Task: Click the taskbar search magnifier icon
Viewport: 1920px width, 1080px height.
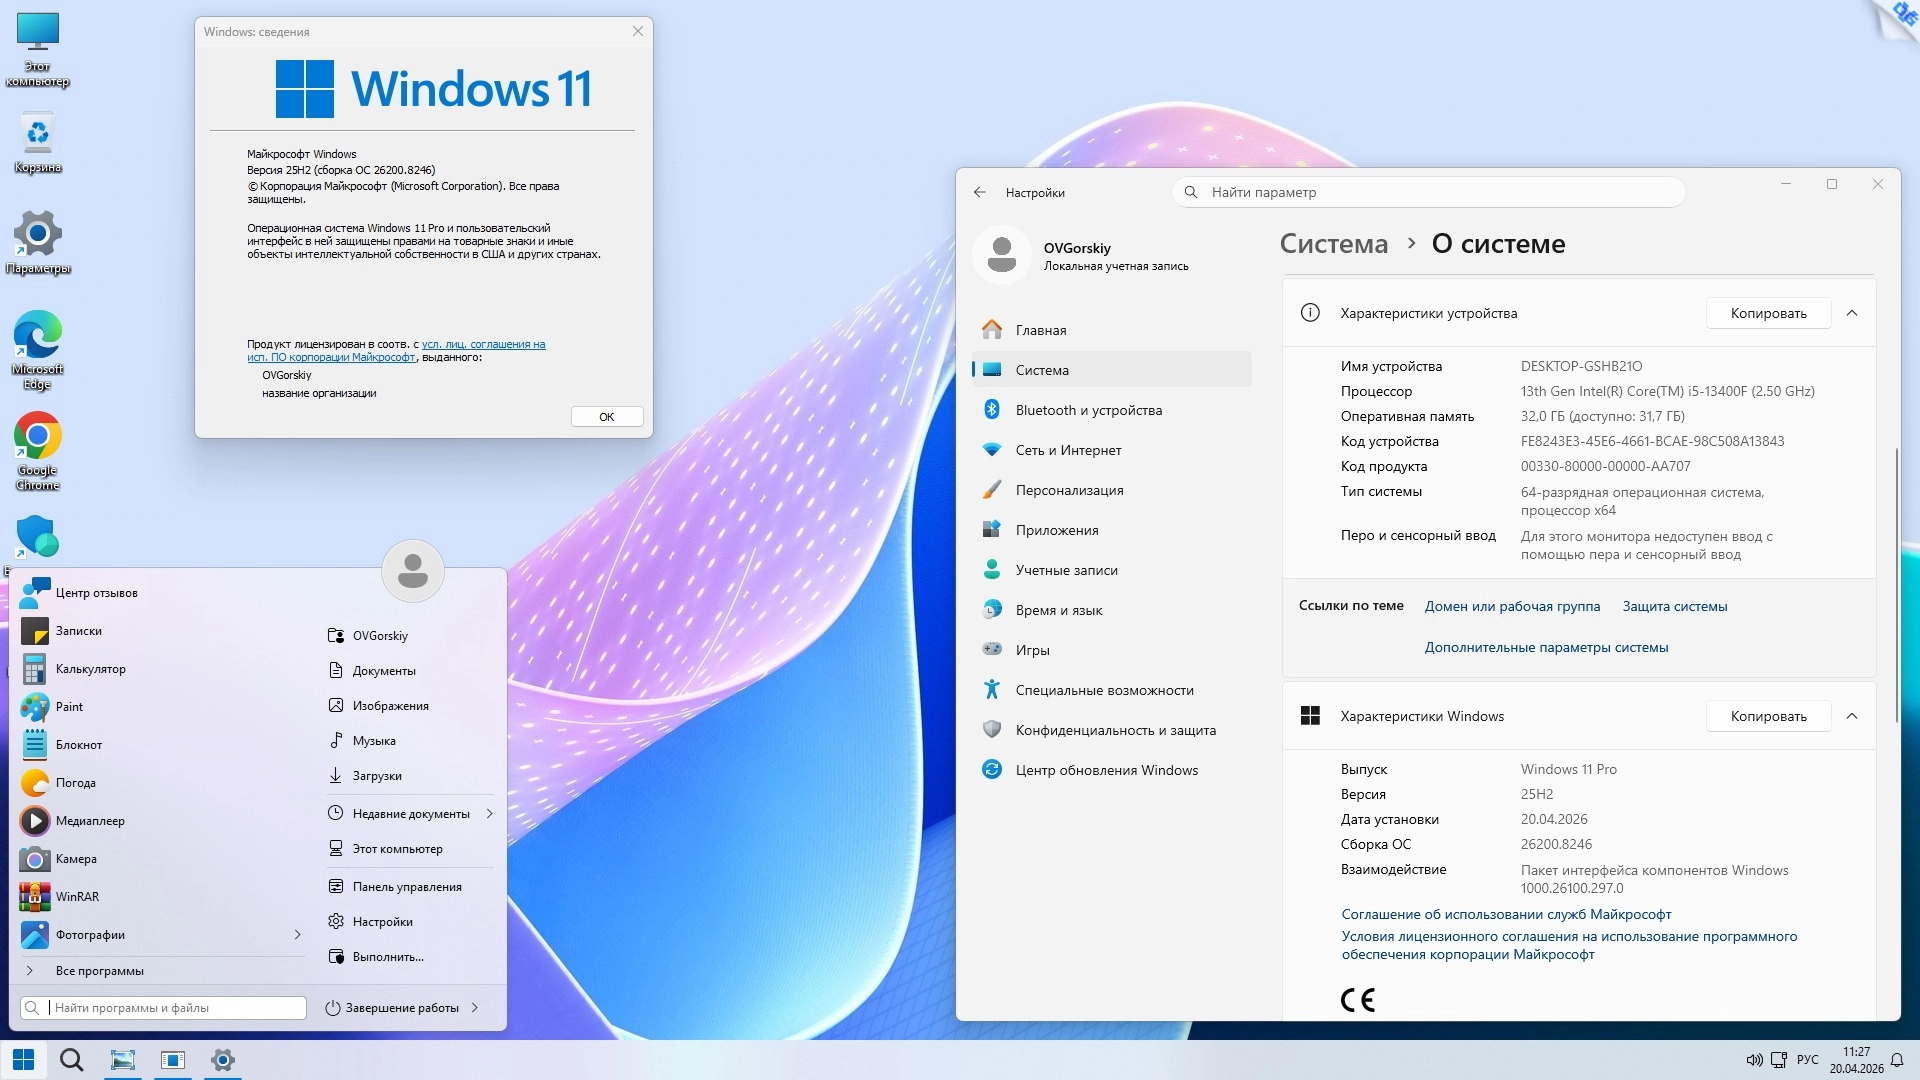Action: tap(71, 1060)
